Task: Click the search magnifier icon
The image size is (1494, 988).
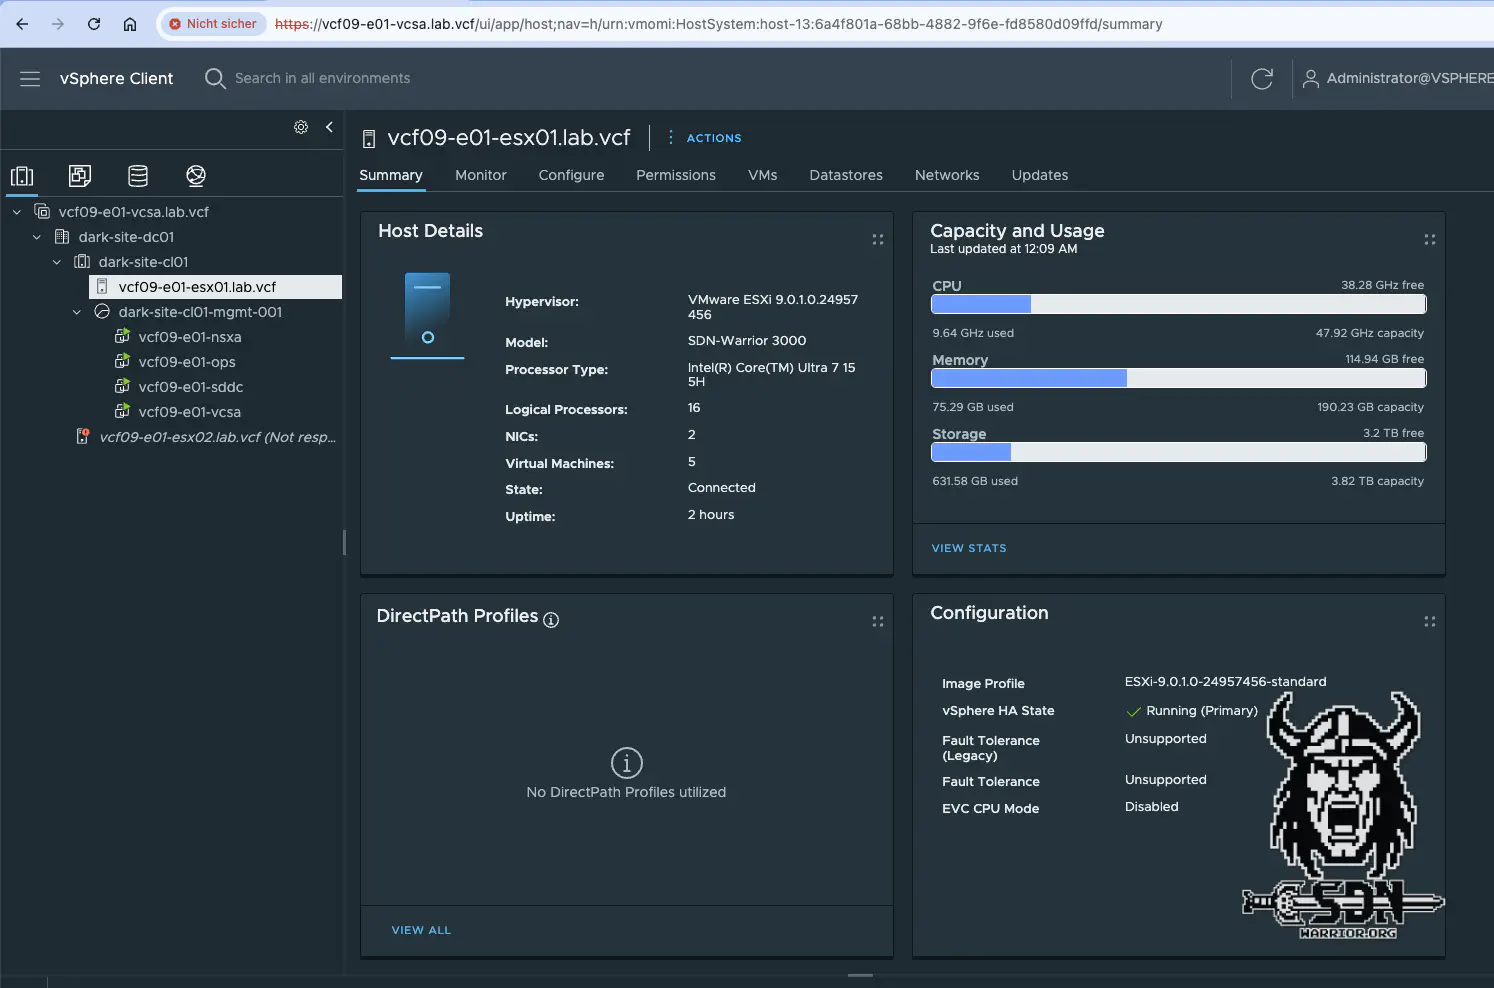Action: click(214, 78)
